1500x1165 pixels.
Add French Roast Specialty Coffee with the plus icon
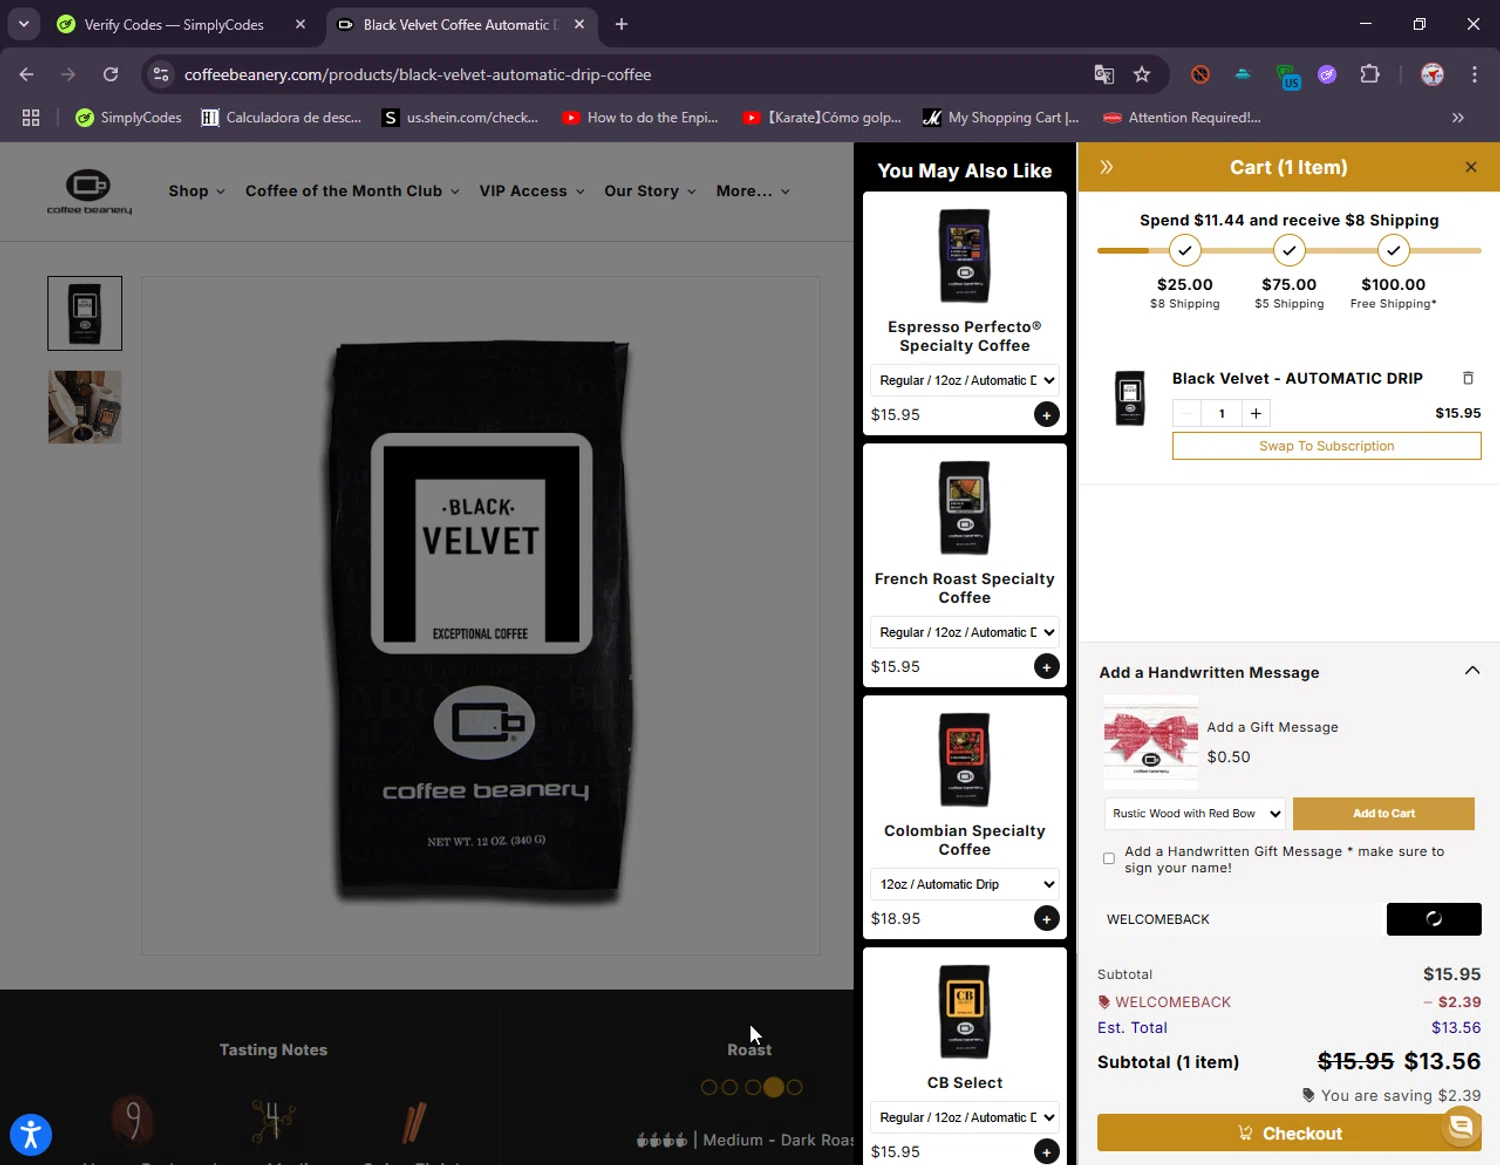click(x=1046, y=666)
